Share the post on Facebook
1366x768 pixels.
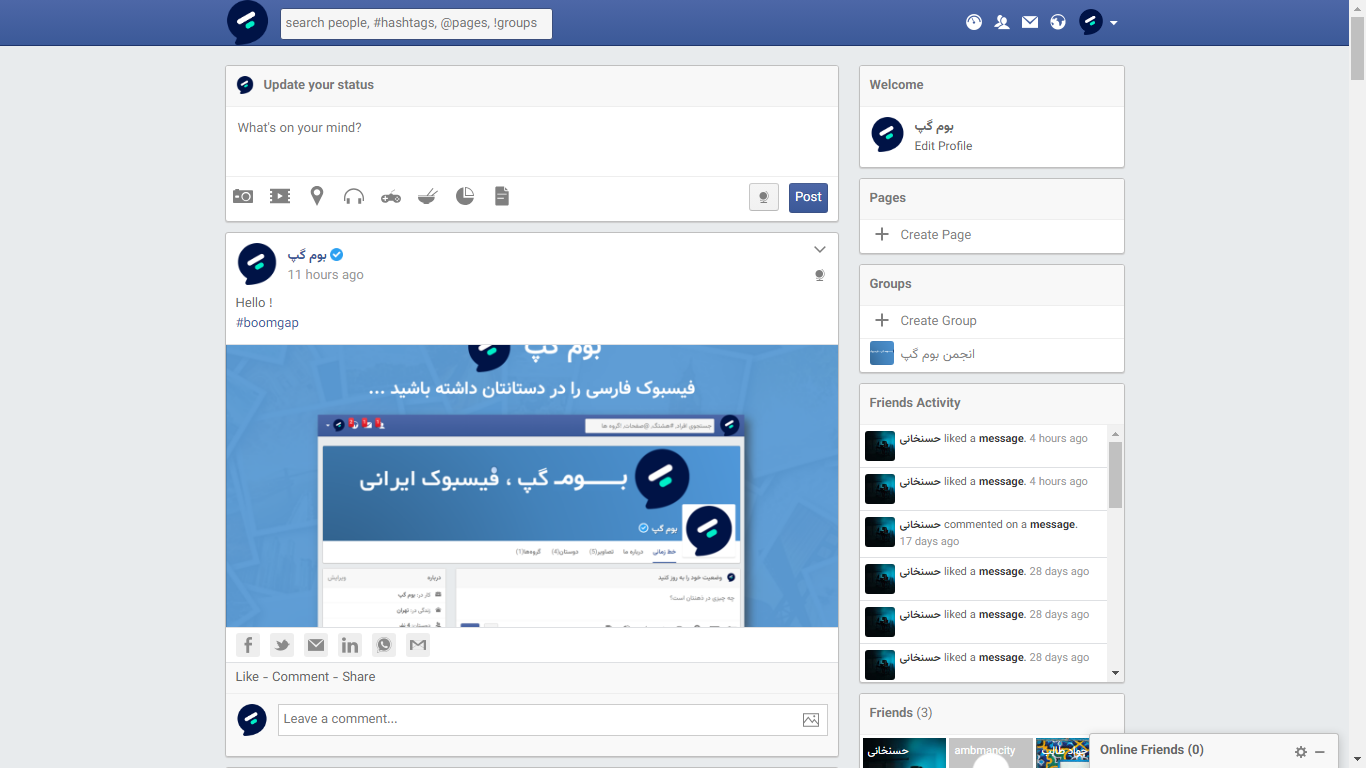[248, 645]
